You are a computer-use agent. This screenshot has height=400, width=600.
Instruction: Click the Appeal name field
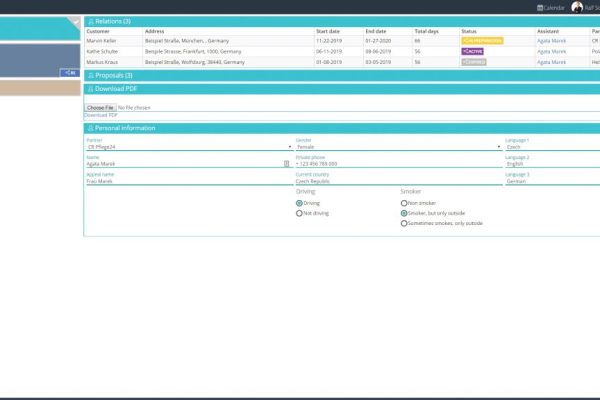[189, 181]
